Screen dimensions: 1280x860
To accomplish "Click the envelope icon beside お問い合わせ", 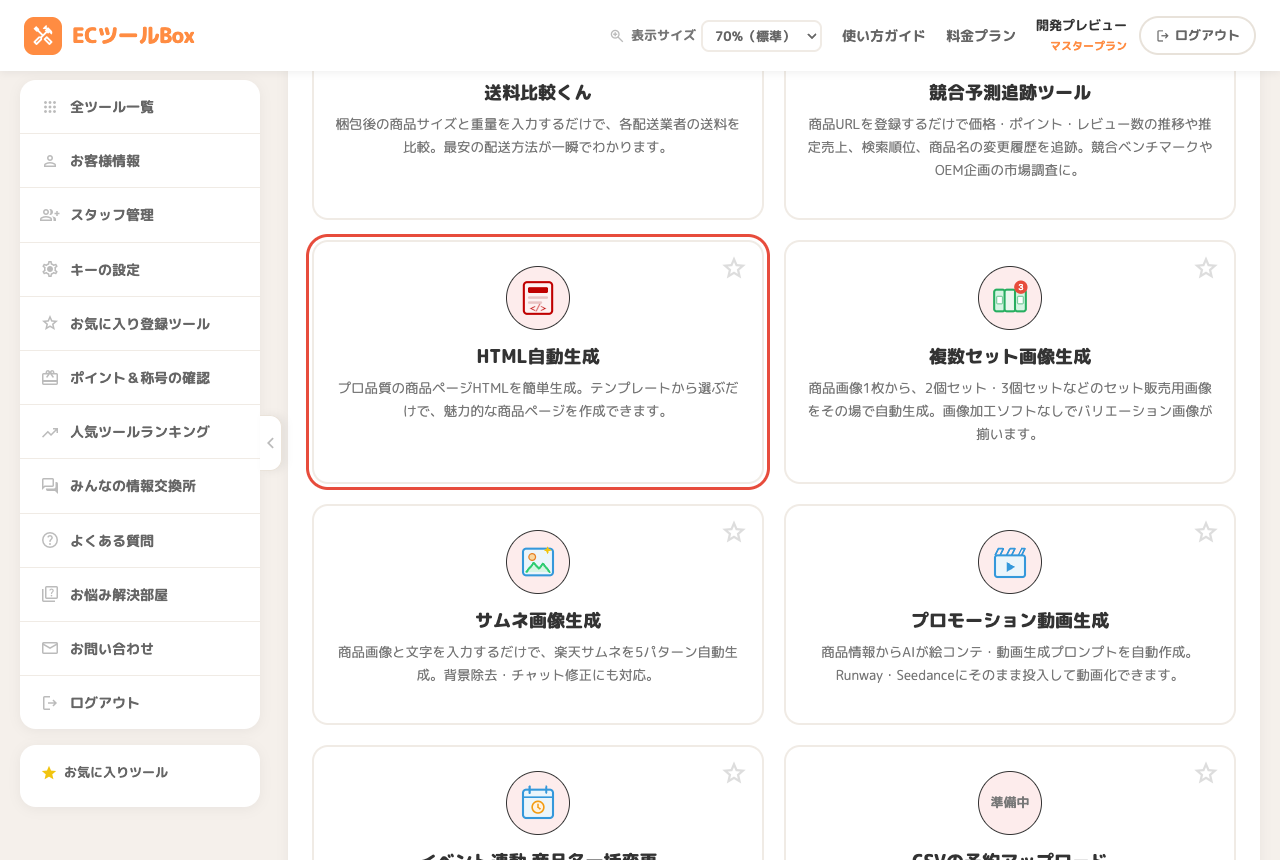I will pos(50,648).
